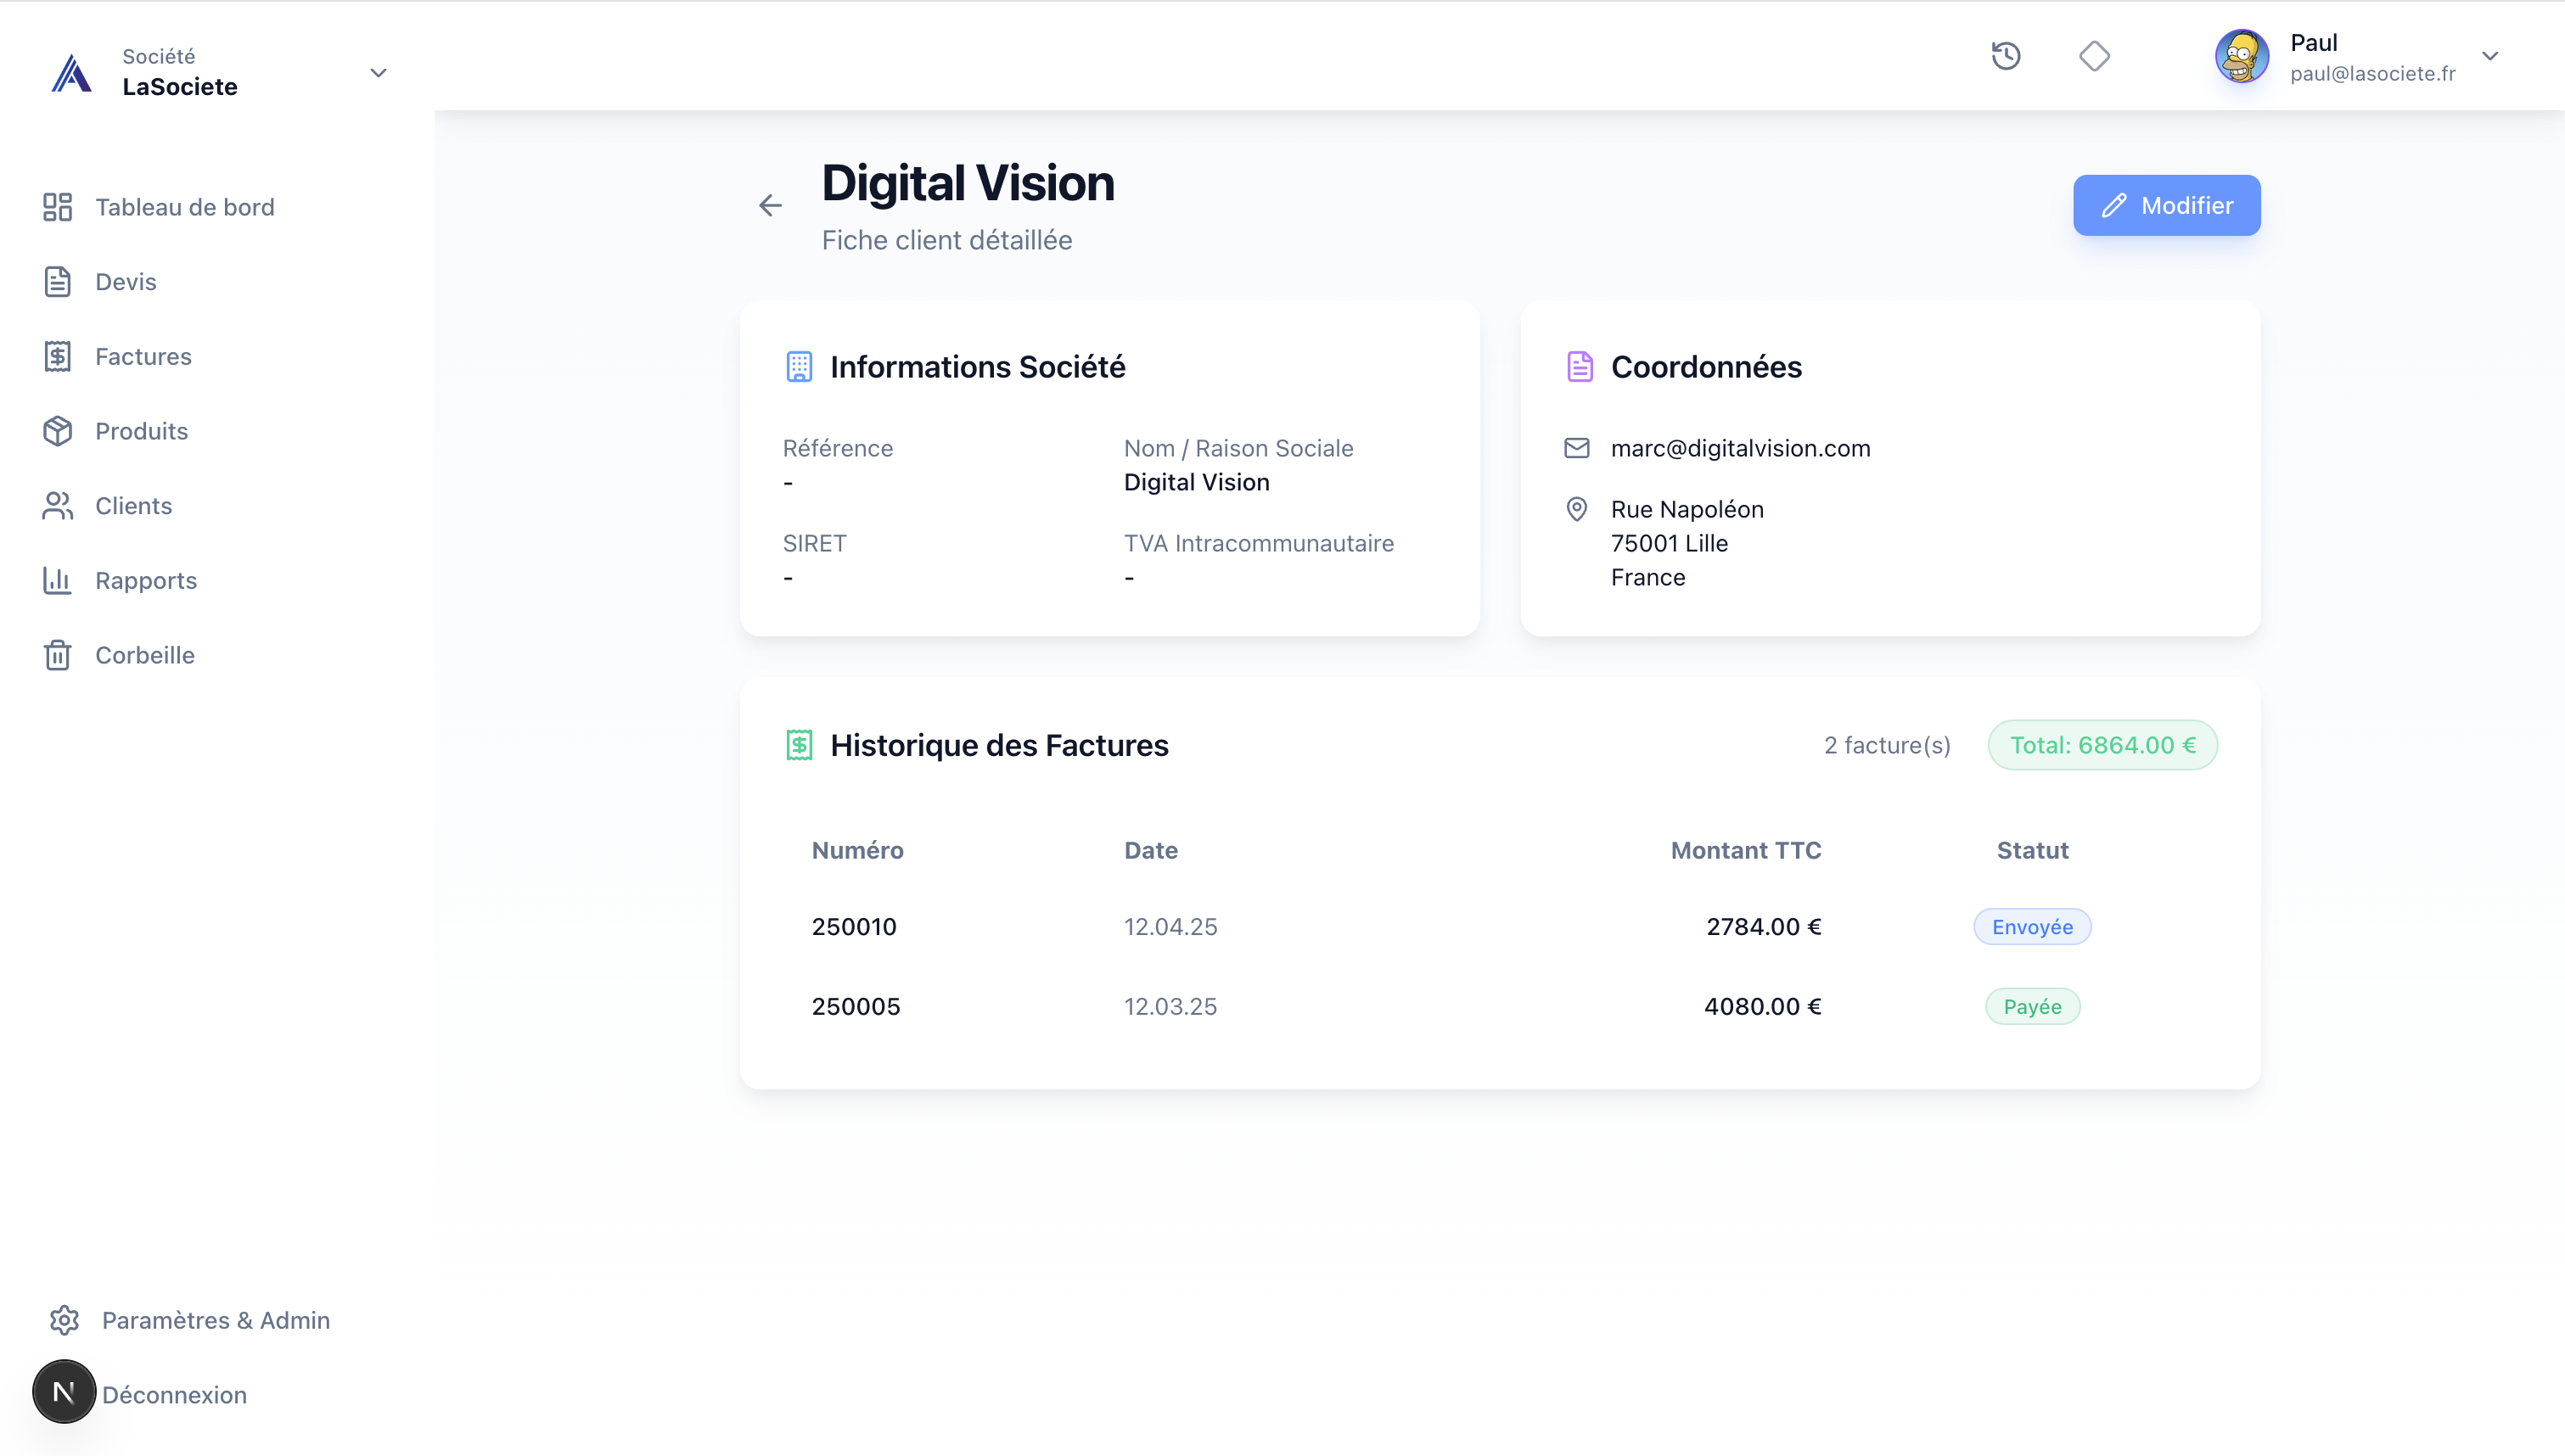2565x1456 pixels.
Task: Click the Rapports chart icon in sidebar
Action: click(58, 580)
